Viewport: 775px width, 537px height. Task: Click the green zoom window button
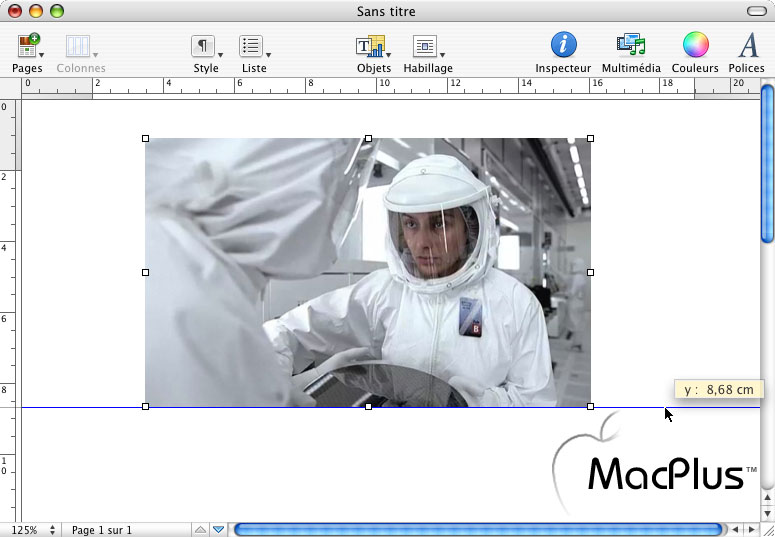point(57,11)
